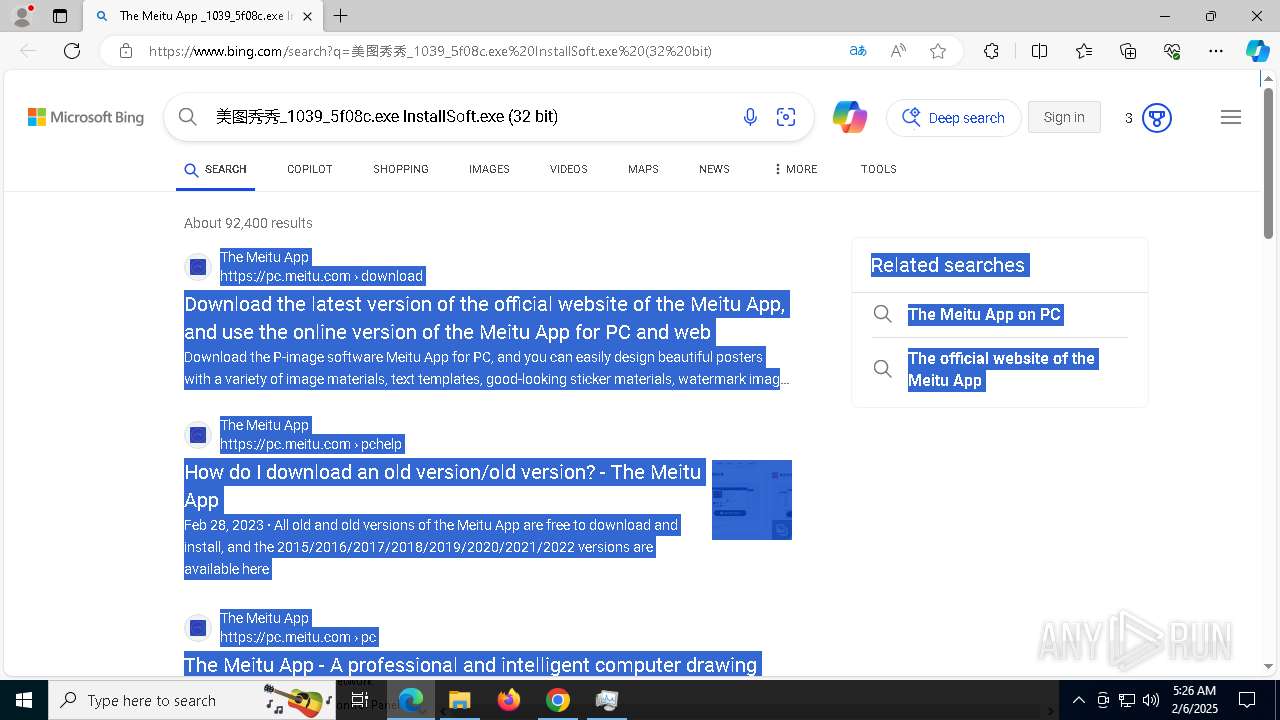This screenshot has height=720, width=1280.
Task: Turn on Read aloud icon
Action: point(898,51)
